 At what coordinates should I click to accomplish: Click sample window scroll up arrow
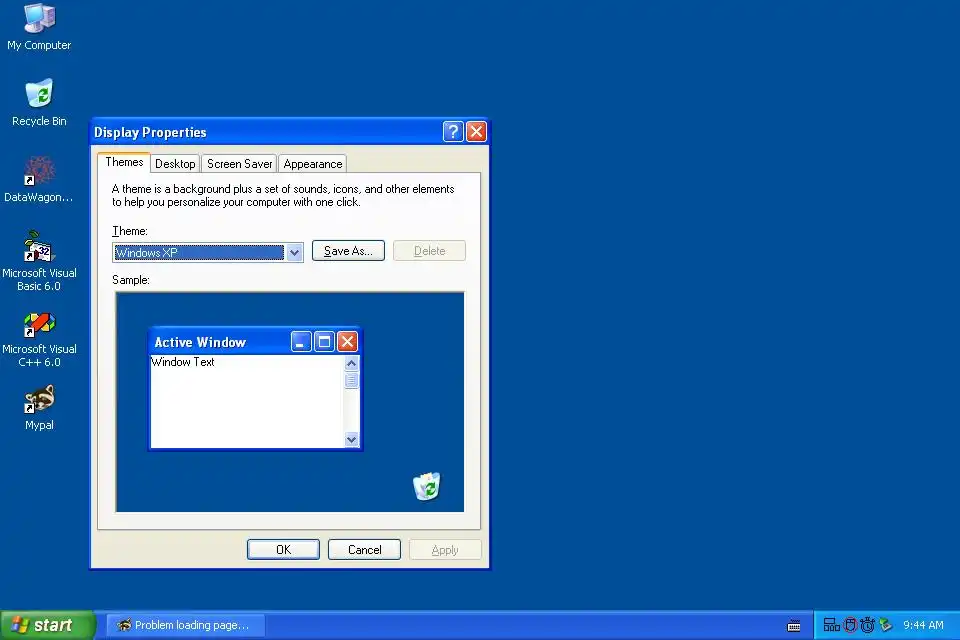click(351, 363)
